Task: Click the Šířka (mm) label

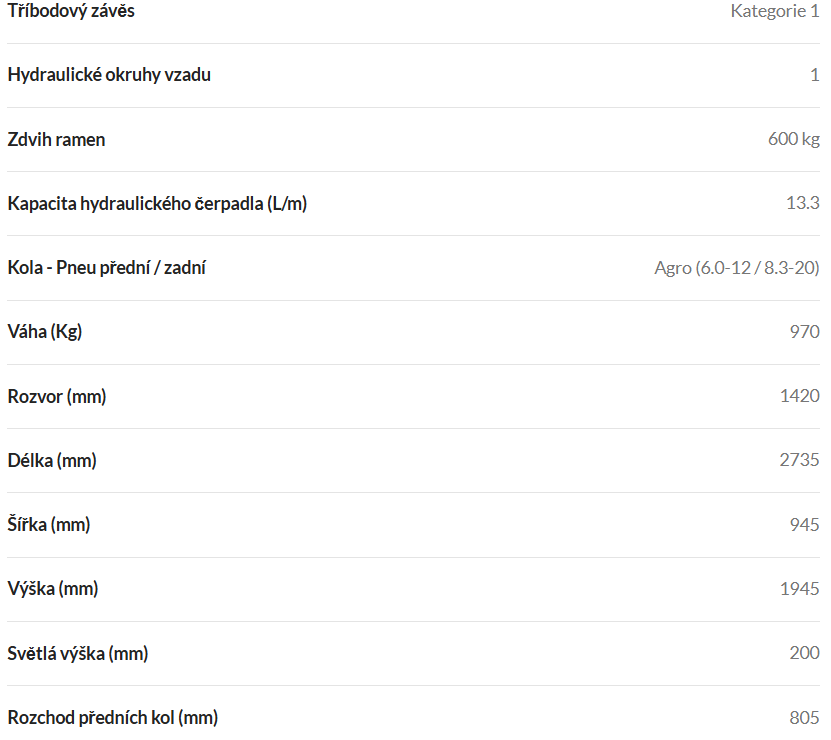Action: click(x=49, y=525)
